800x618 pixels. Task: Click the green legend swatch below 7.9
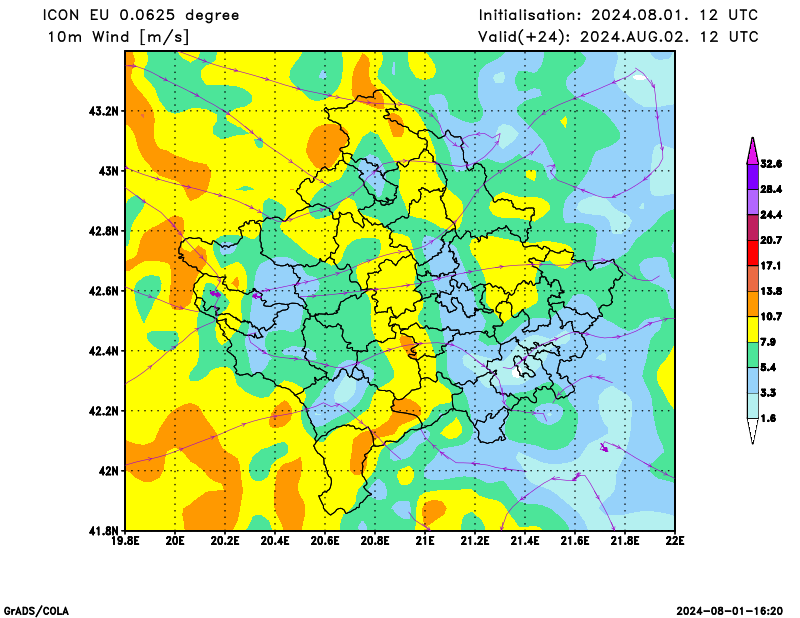tap(753, 355)
